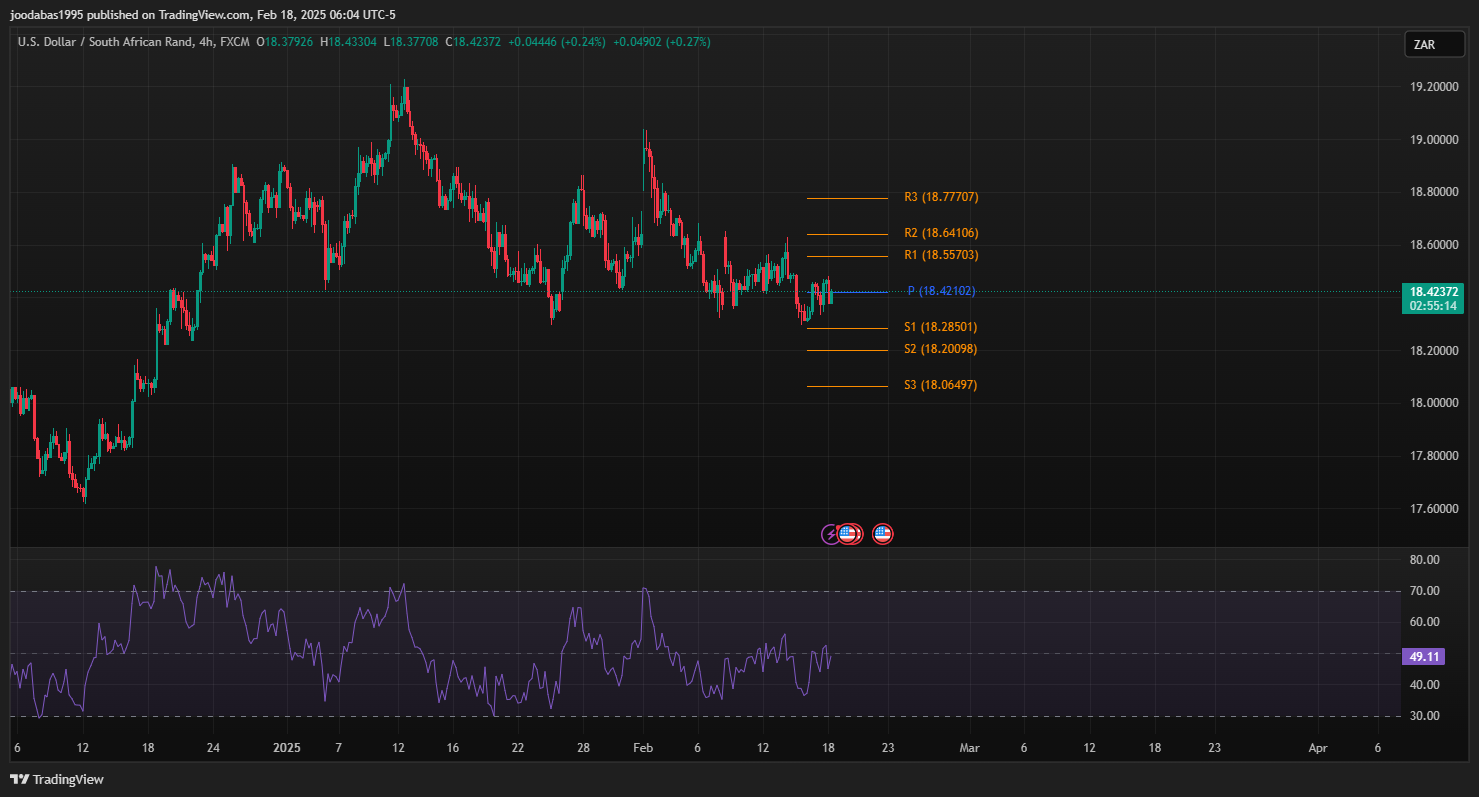Click the 2025 label on the time axis
Screen dimensions: 1479x797
click(x=287, y=748)
